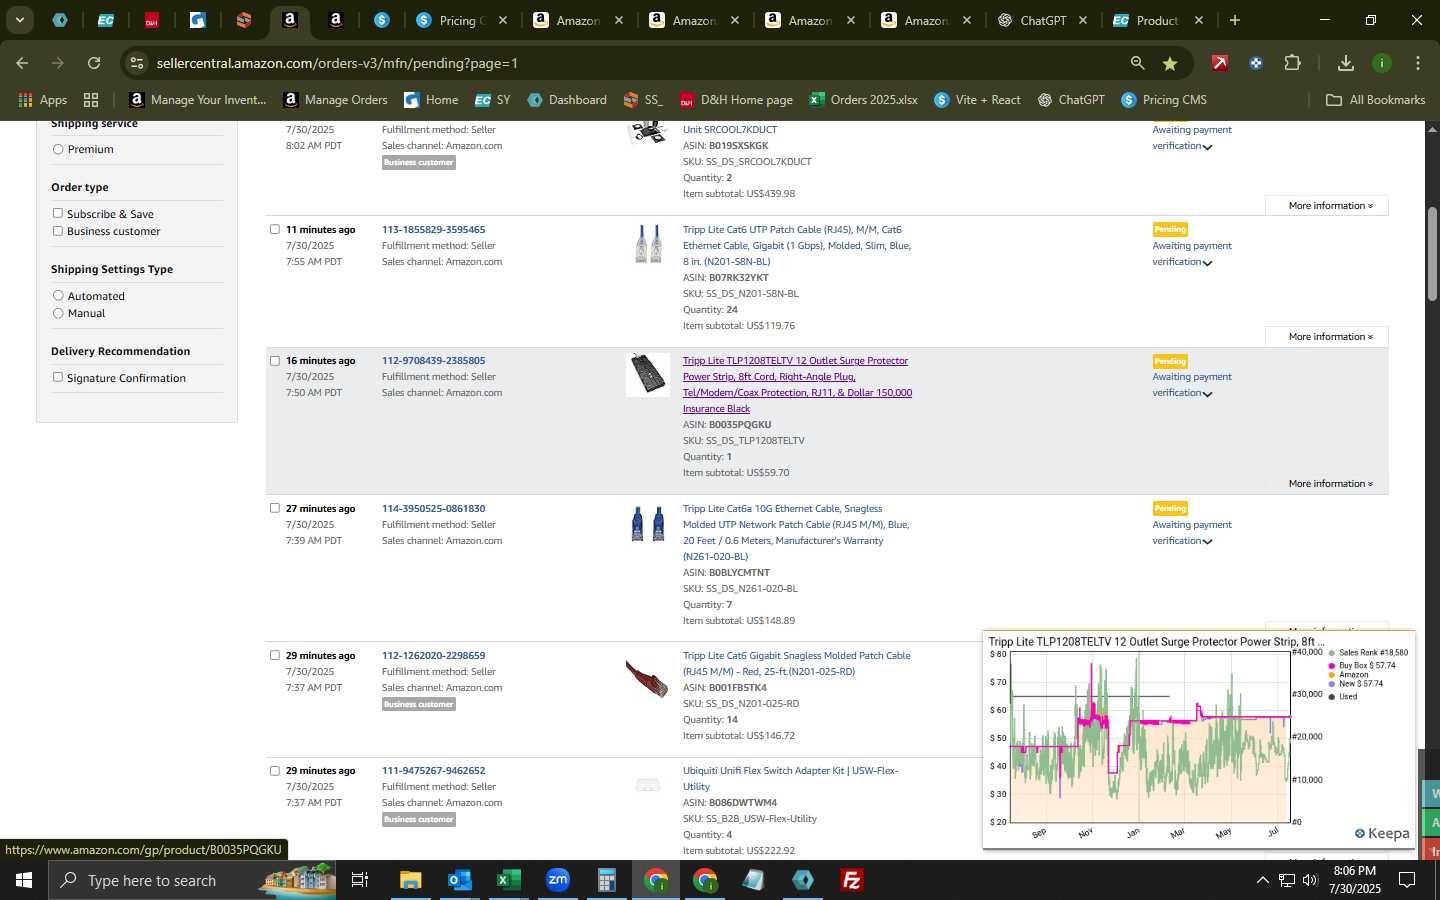Check the Signature Confirmation checkbox
Image resolution: width=1440 pixels, height=900 pixels.
tap(58, 377)
